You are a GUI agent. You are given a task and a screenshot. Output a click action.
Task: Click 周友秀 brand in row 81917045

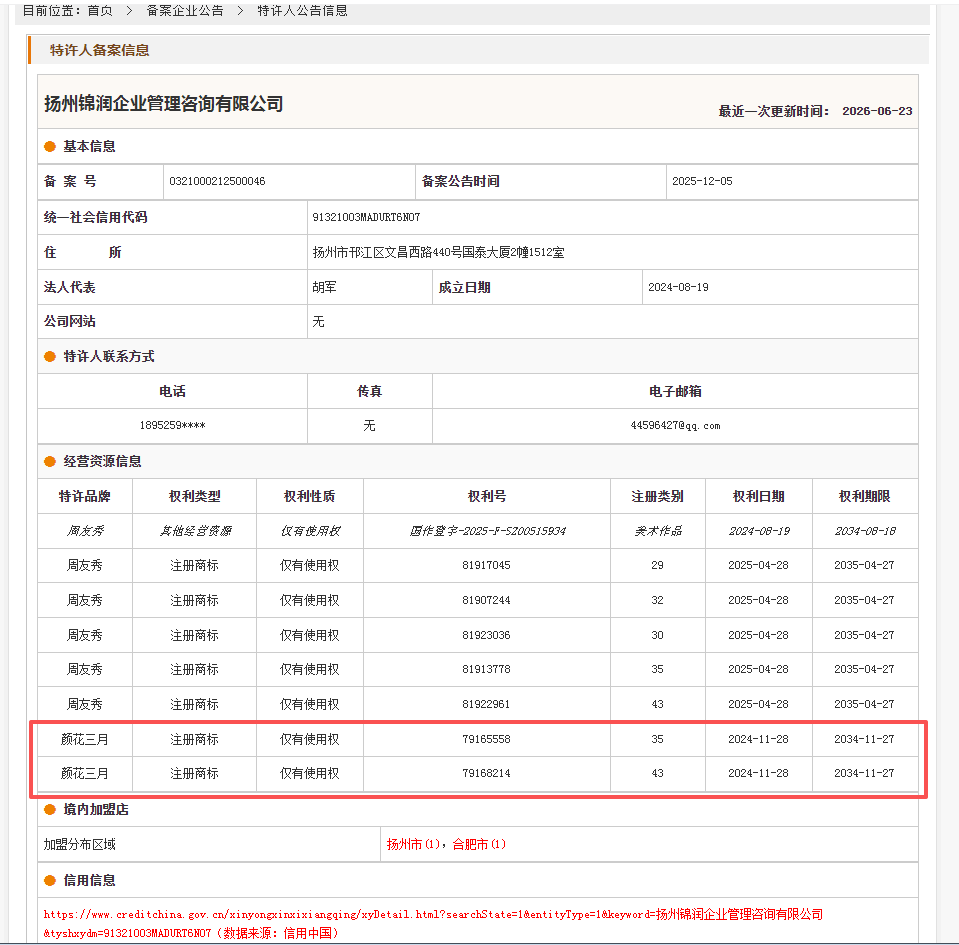(84, 565)
